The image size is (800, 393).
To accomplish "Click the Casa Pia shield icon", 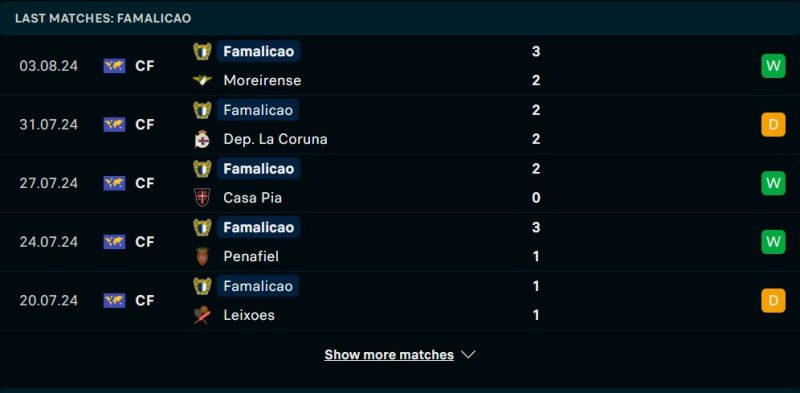I will click(202, 198).
